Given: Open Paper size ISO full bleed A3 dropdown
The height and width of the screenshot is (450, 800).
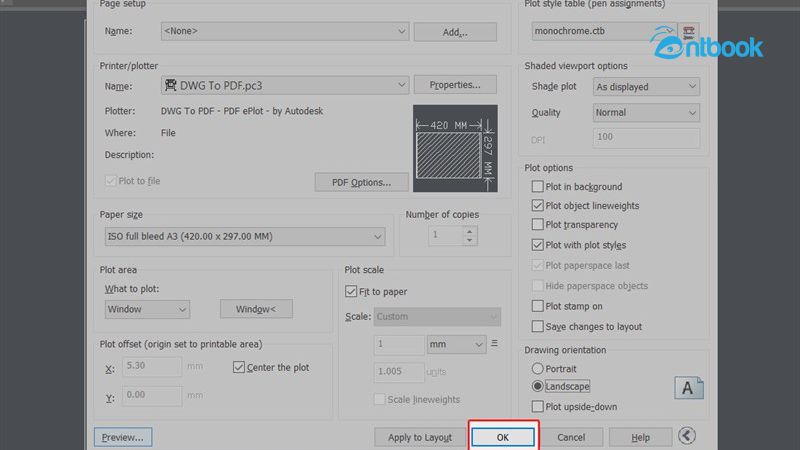Looking at the screenshot, I should click(x=245, y=237).
